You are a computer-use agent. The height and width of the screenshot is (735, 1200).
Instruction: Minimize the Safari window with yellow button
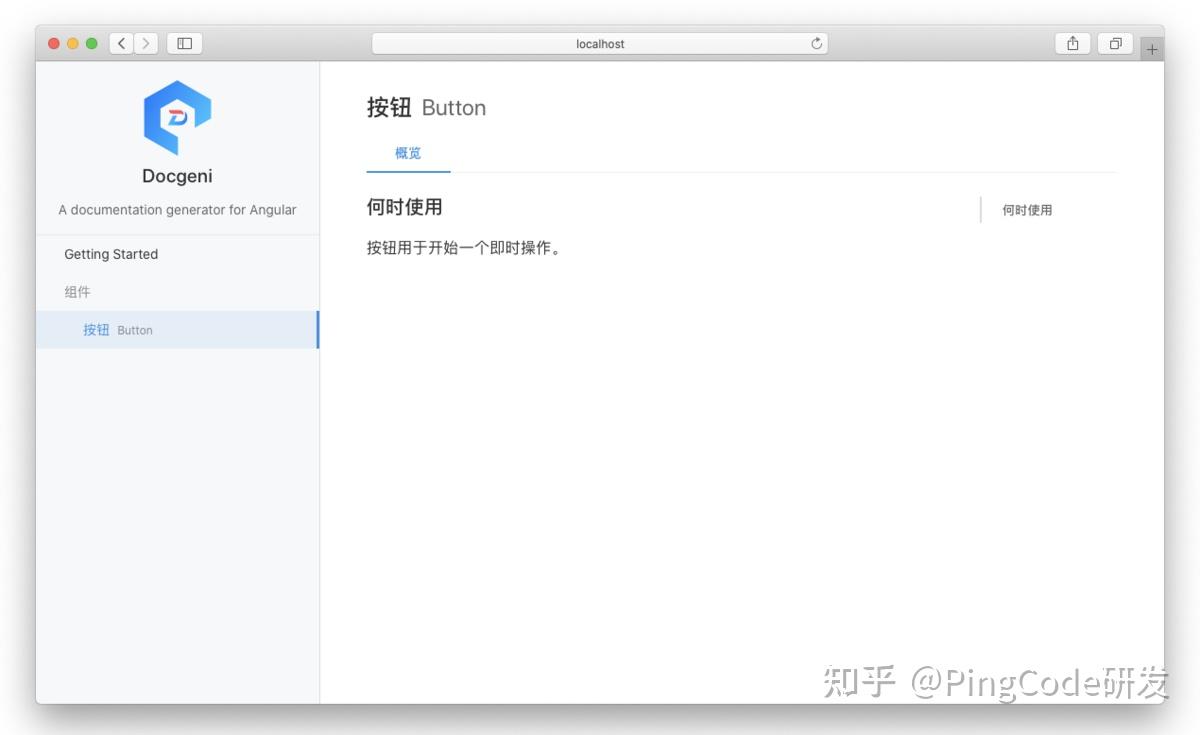pyautogui.click(x=73, y=43)
